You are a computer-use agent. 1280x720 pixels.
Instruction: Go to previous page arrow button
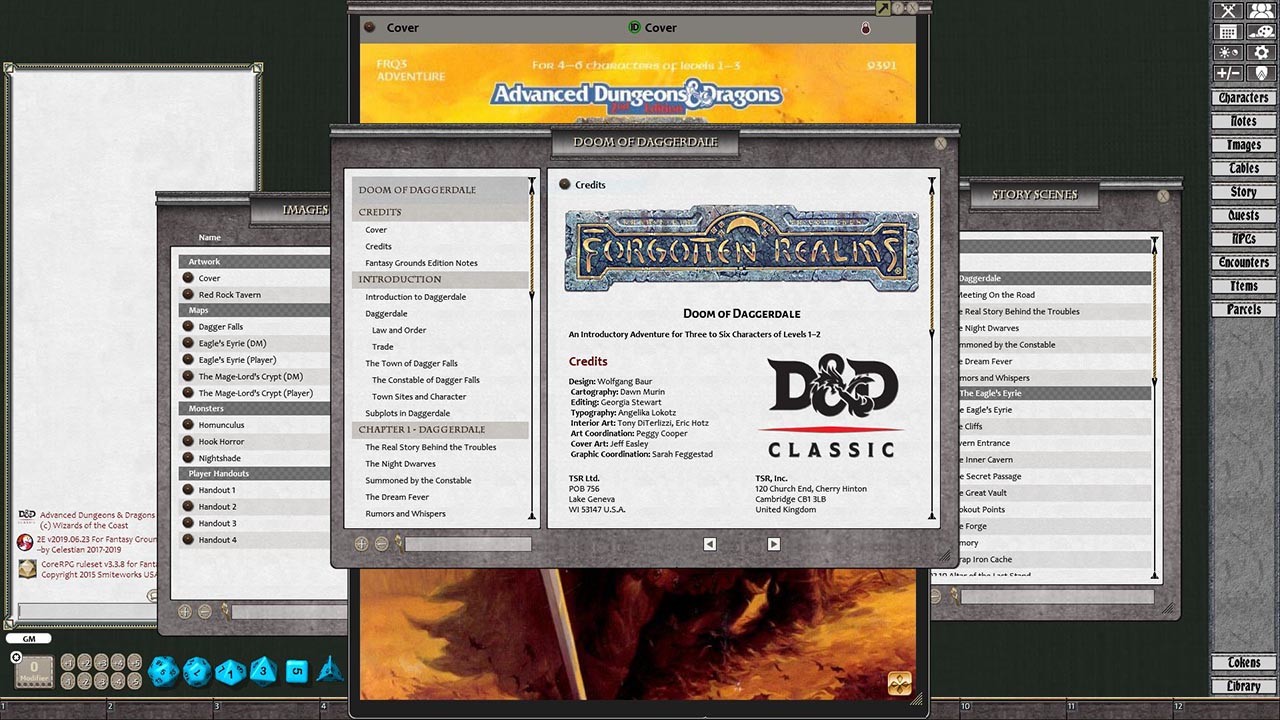tap(709, 544)
